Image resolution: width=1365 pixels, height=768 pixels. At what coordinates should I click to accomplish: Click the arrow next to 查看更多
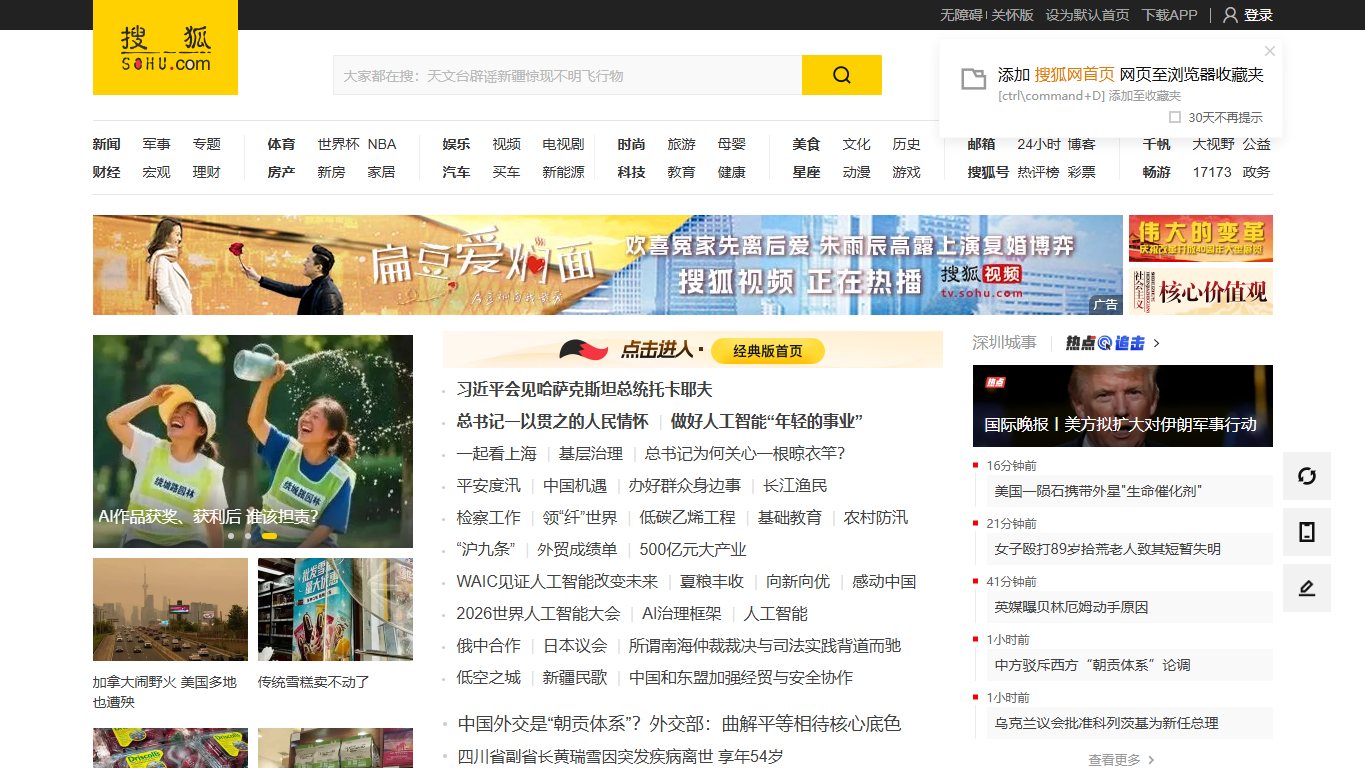click(1151, 760)
